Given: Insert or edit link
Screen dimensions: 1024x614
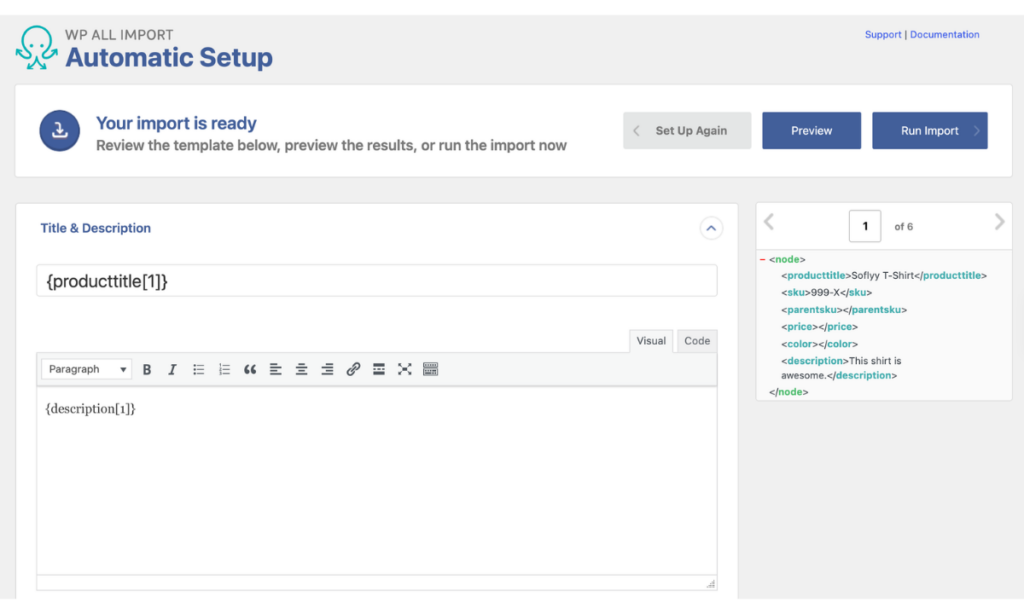Looking at the screenshot, I should click(353, 370).
